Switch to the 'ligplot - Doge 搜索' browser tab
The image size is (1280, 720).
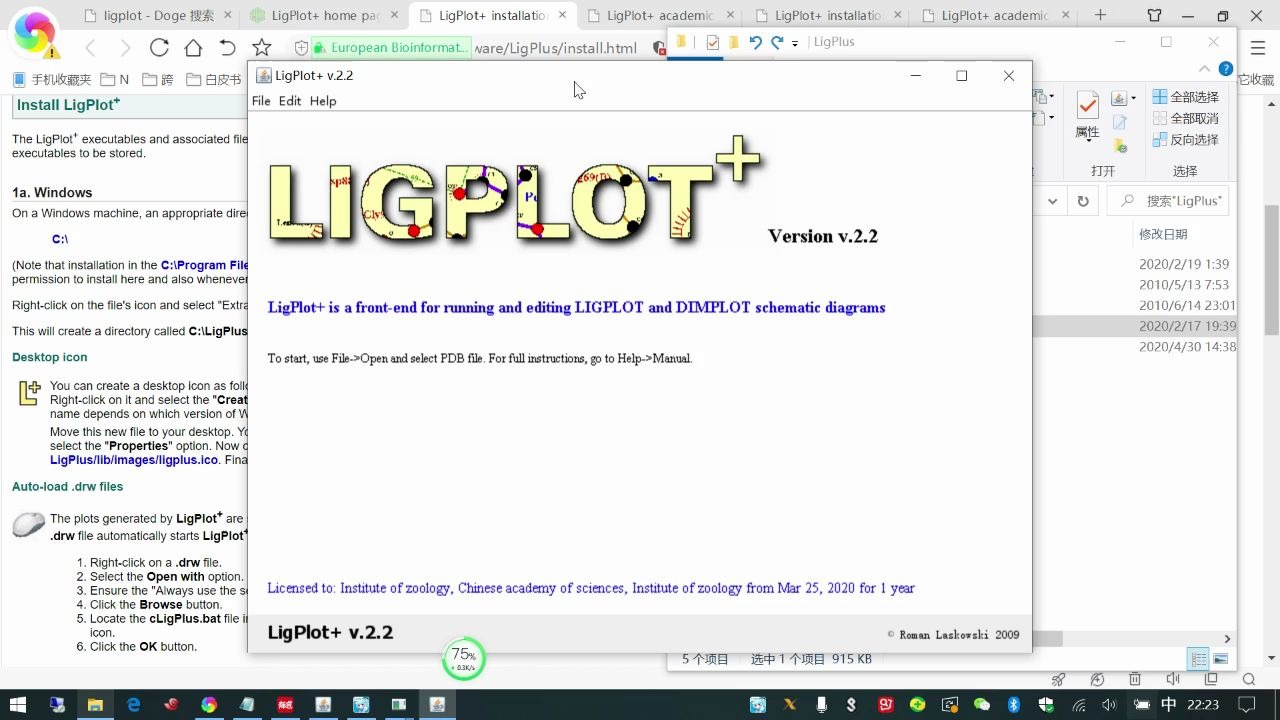tap(157, 16)
